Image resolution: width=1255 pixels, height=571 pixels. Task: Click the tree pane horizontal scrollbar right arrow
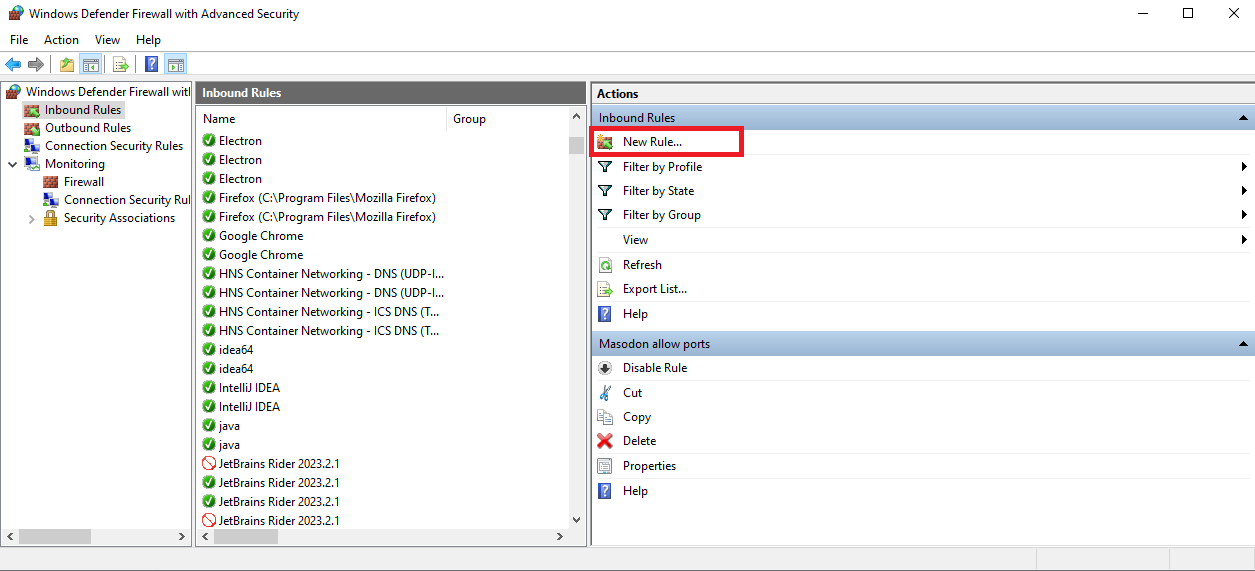[x=182, y=537]
